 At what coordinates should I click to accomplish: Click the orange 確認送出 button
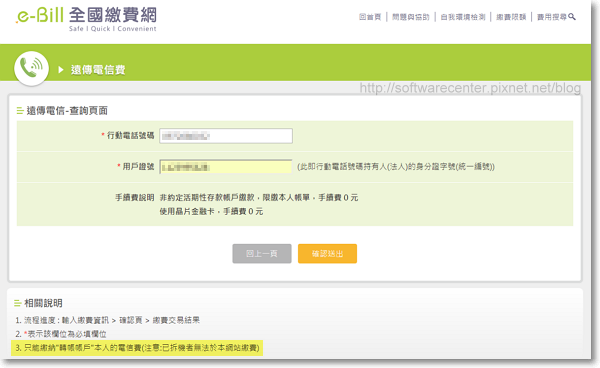327,254
